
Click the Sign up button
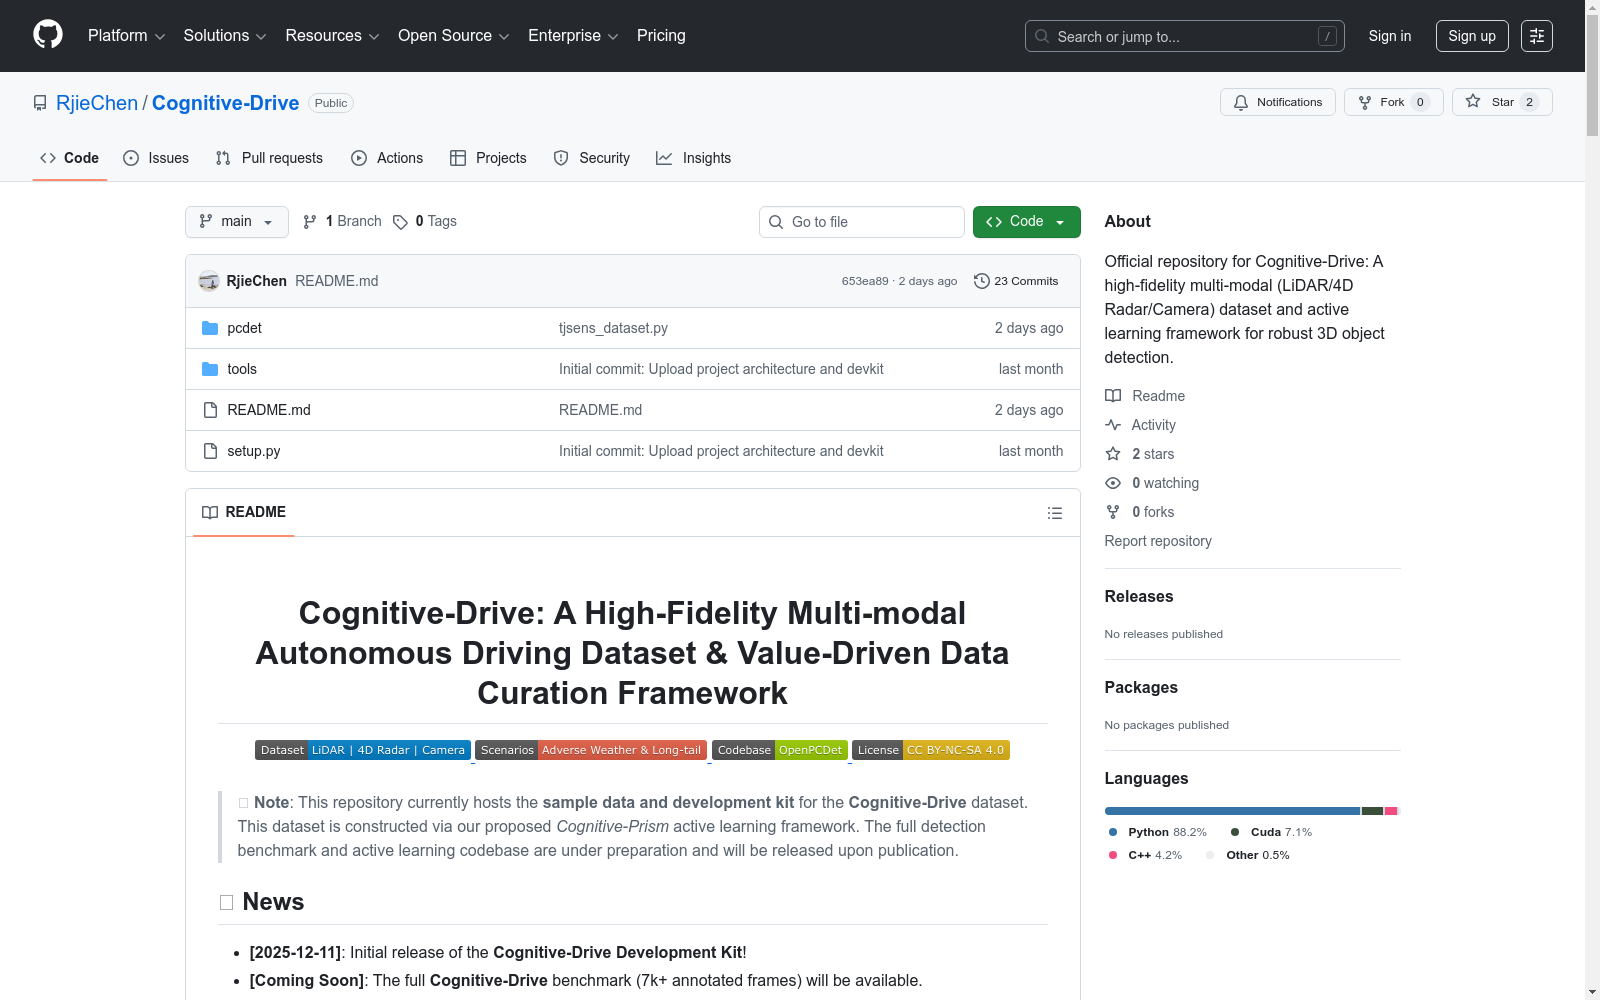[x=1472, y=36]
